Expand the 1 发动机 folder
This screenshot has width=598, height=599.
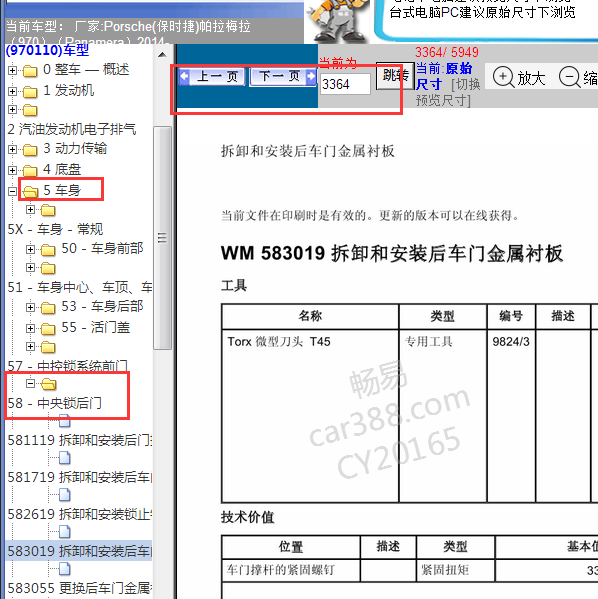click(x=12, y=91)
